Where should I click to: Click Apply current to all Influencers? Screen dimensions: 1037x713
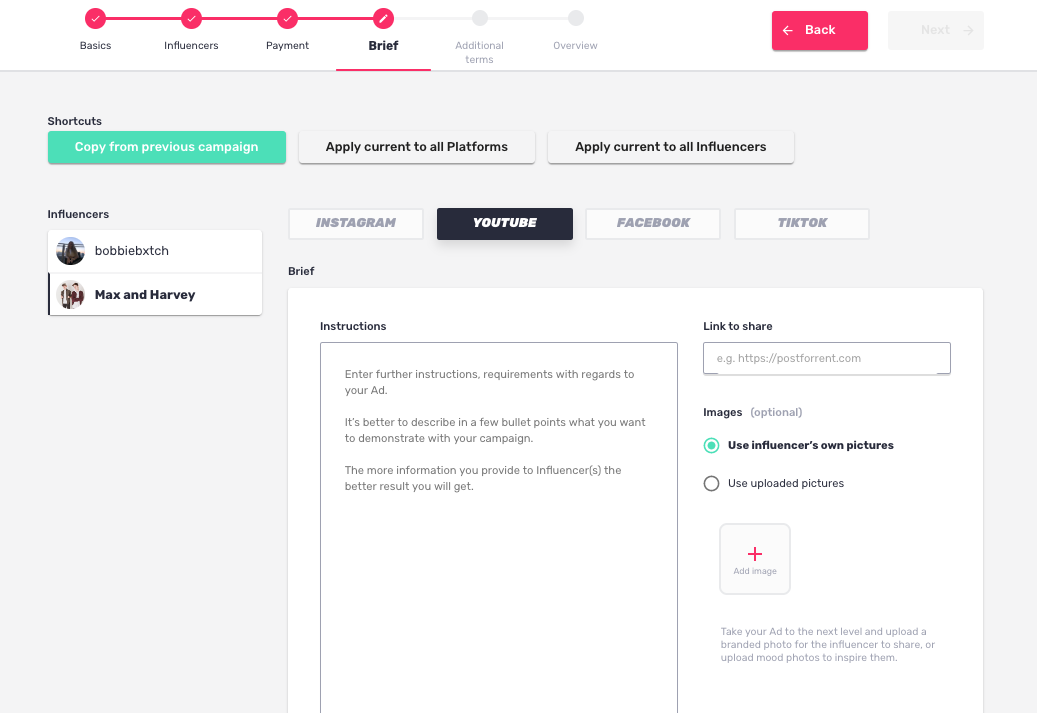(x=671, y=147)
